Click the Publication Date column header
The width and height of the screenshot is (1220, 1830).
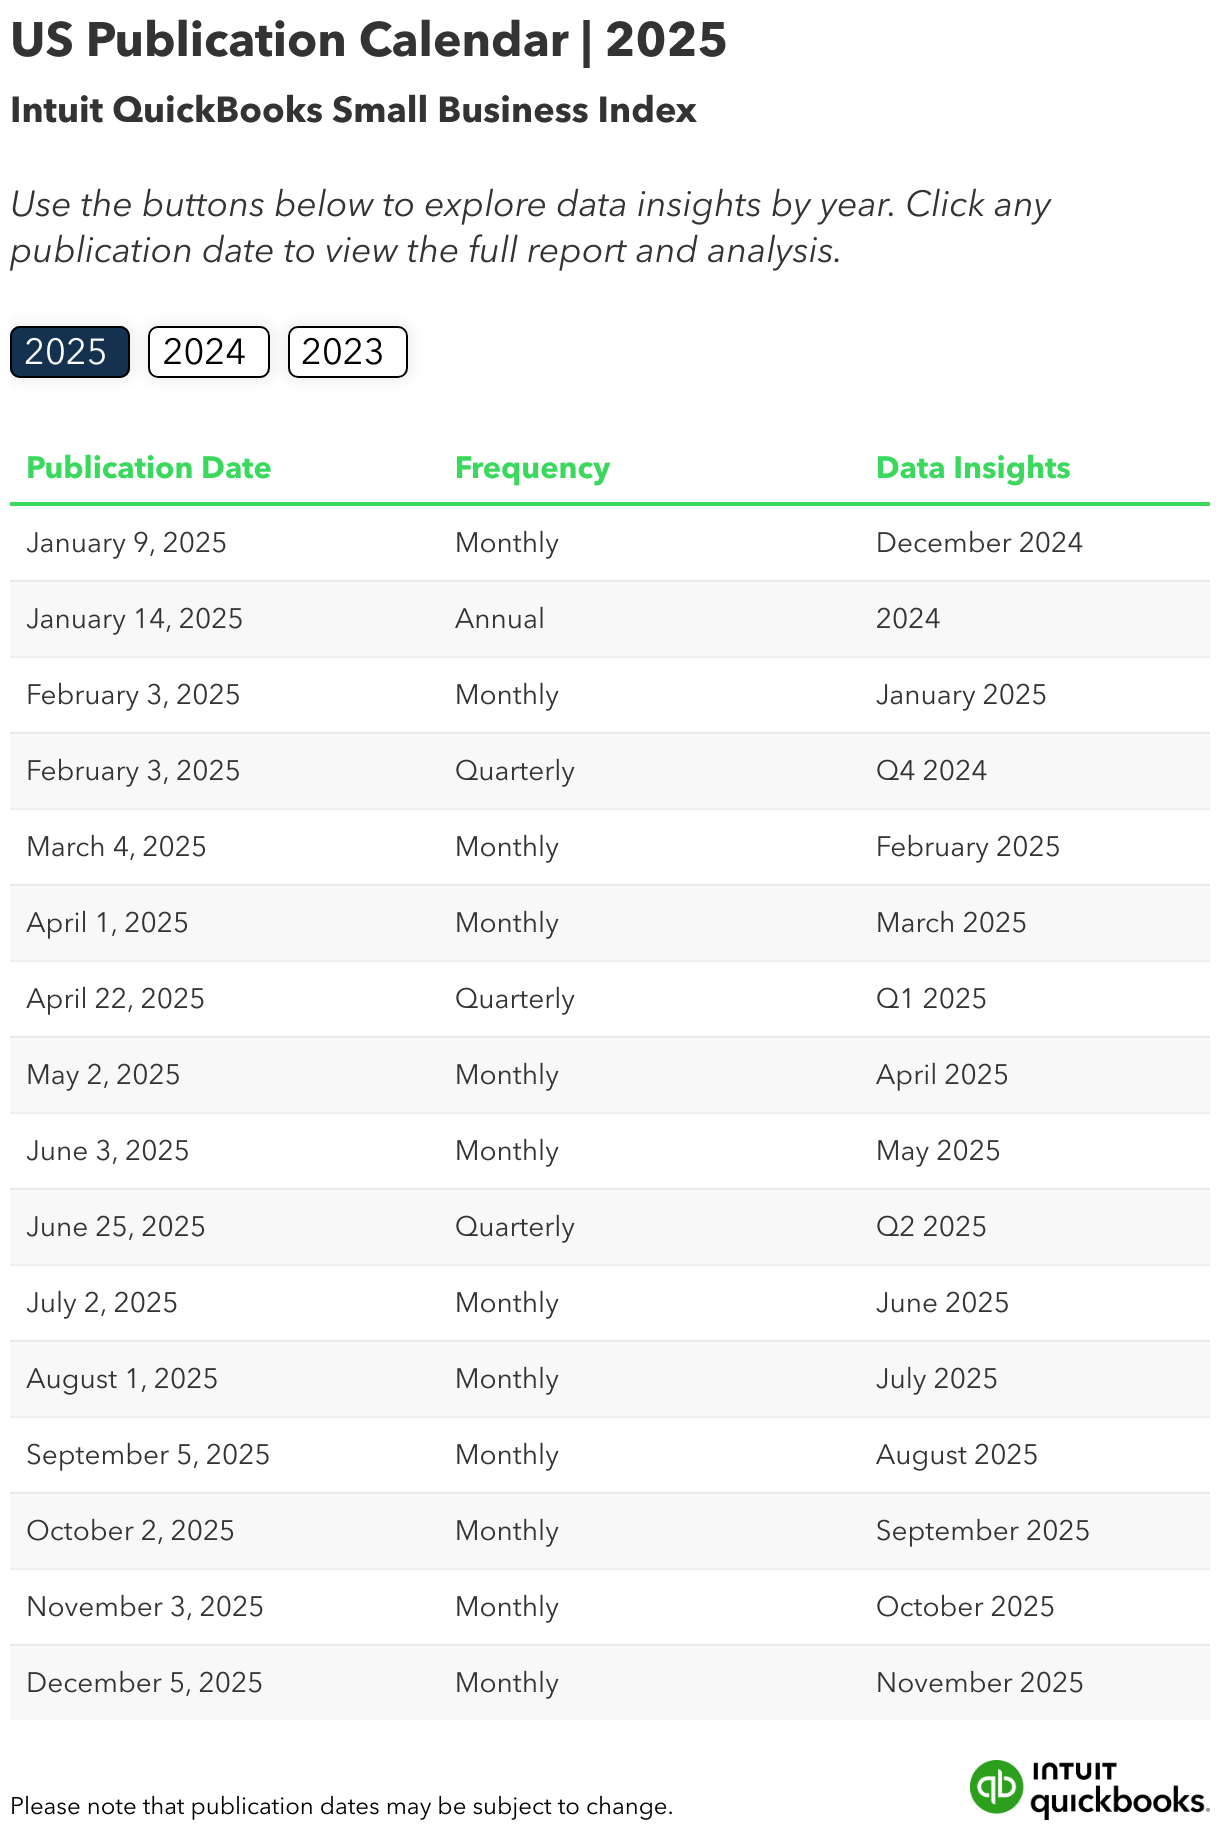pos(148,467)
